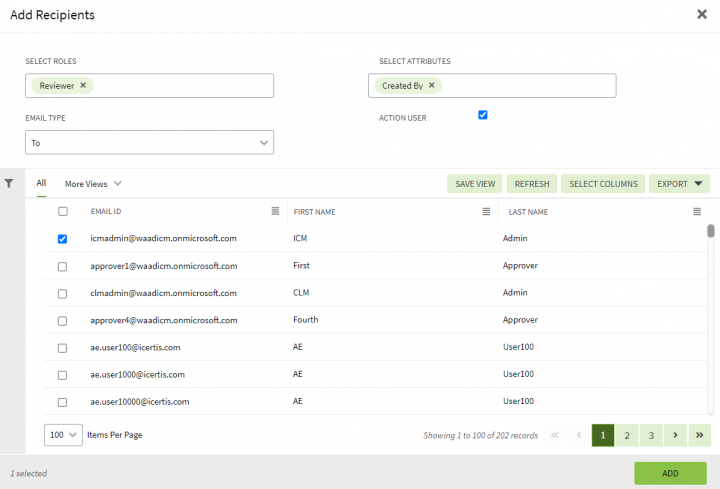The image size is (720, 489).
Task: Open the Email Type dropdown
Action: (150, 143)
